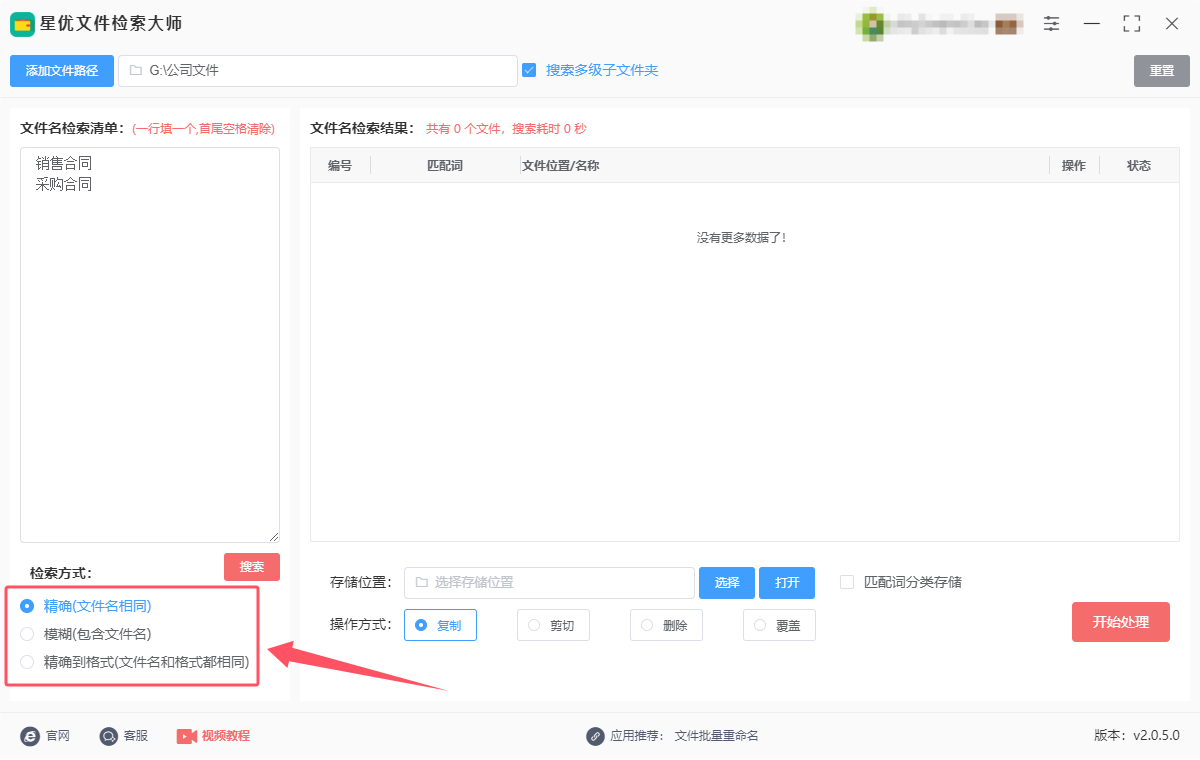1200x760 pixels.
Task: Open the 客服 link
Action: pos(136,736)
